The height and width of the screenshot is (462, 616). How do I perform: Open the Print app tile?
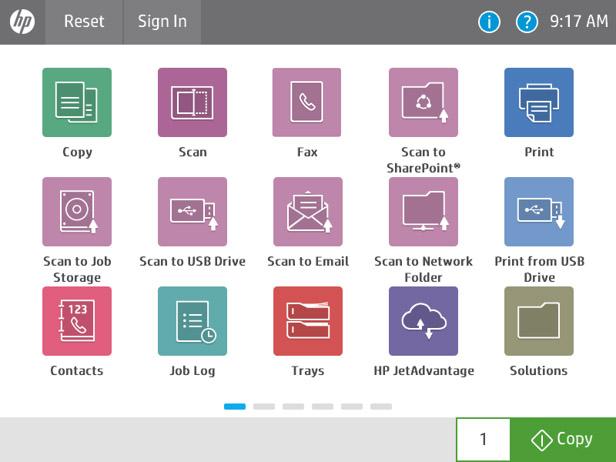pyautogui.click(x=539, y=103)
